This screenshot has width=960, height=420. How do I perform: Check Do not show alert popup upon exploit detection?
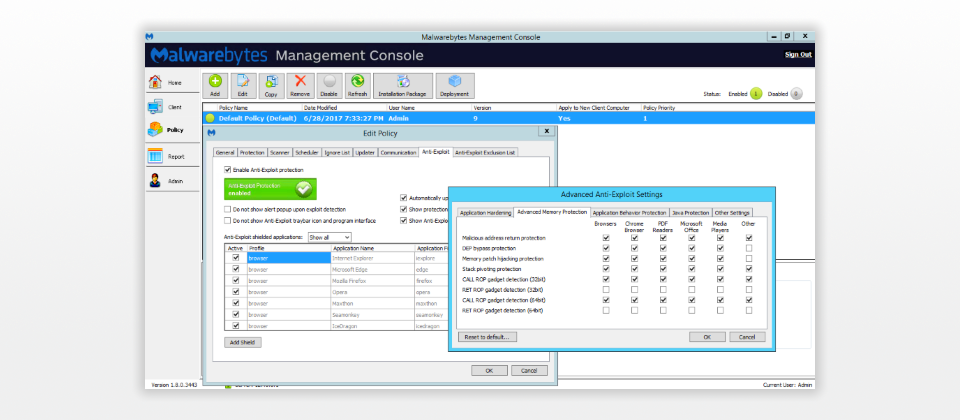(x=228, y=209)
